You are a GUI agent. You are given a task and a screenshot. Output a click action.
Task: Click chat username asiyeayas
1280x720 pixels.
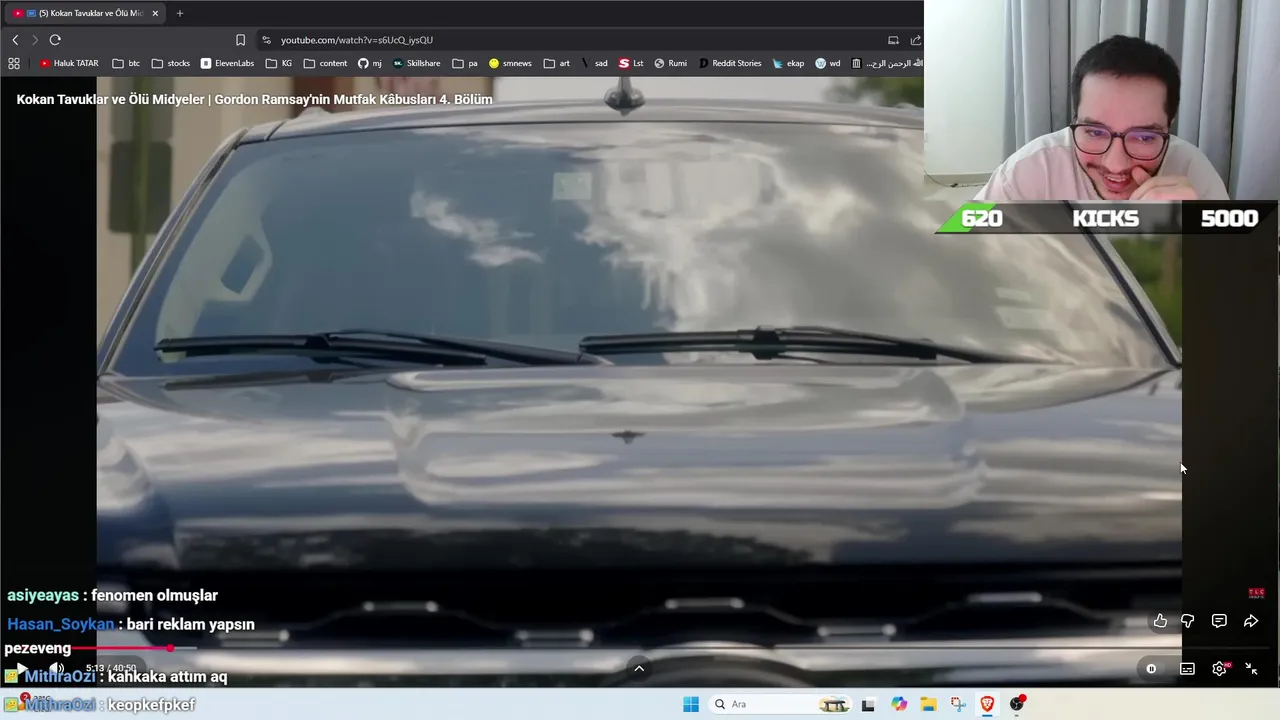pyautogui.click(x=43, y=595)
